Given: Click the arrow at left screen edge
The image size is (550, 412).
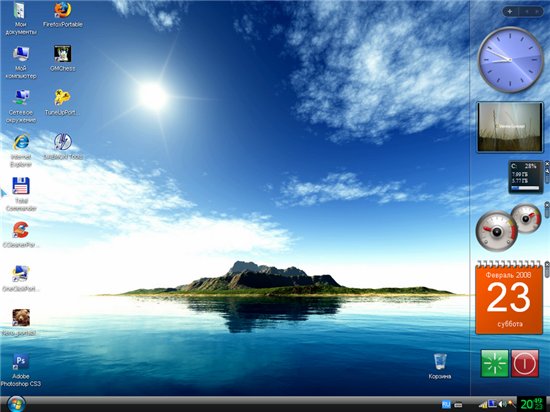Looking at the screenshot, I should 3,193.
